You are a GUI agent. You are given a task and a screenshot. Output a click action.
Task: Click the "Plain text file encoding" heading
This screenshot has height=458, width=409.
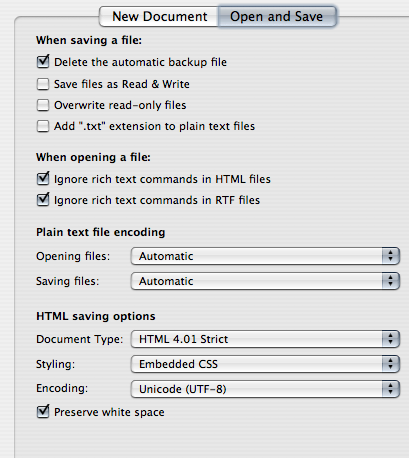click(x=101, y=232)
